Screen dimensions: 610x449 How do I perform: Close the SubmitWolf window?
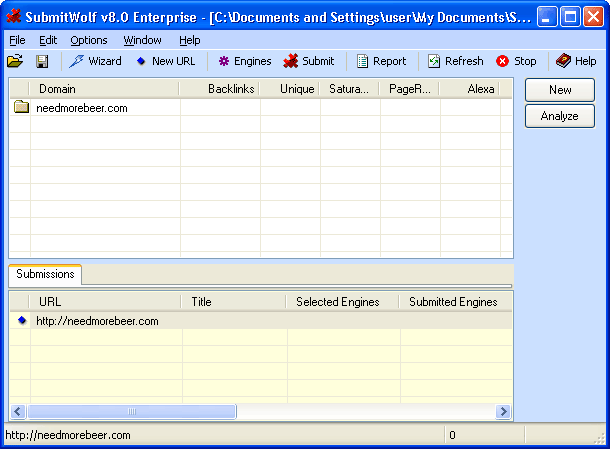point(594,17)
